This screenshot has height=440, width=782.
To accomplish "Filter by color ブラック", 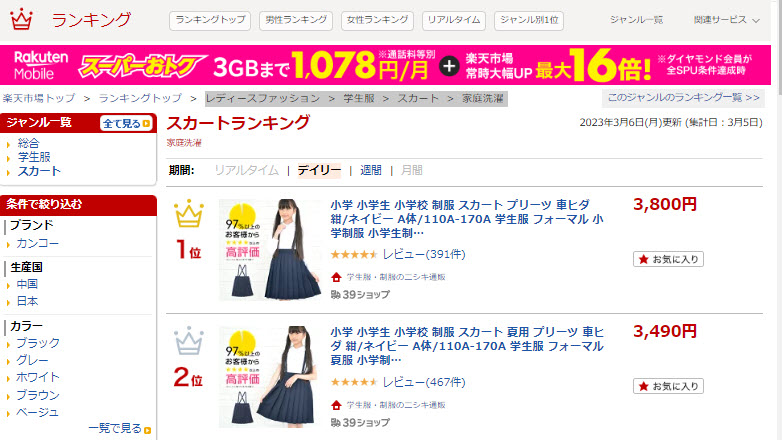I will tap(38, 343).
